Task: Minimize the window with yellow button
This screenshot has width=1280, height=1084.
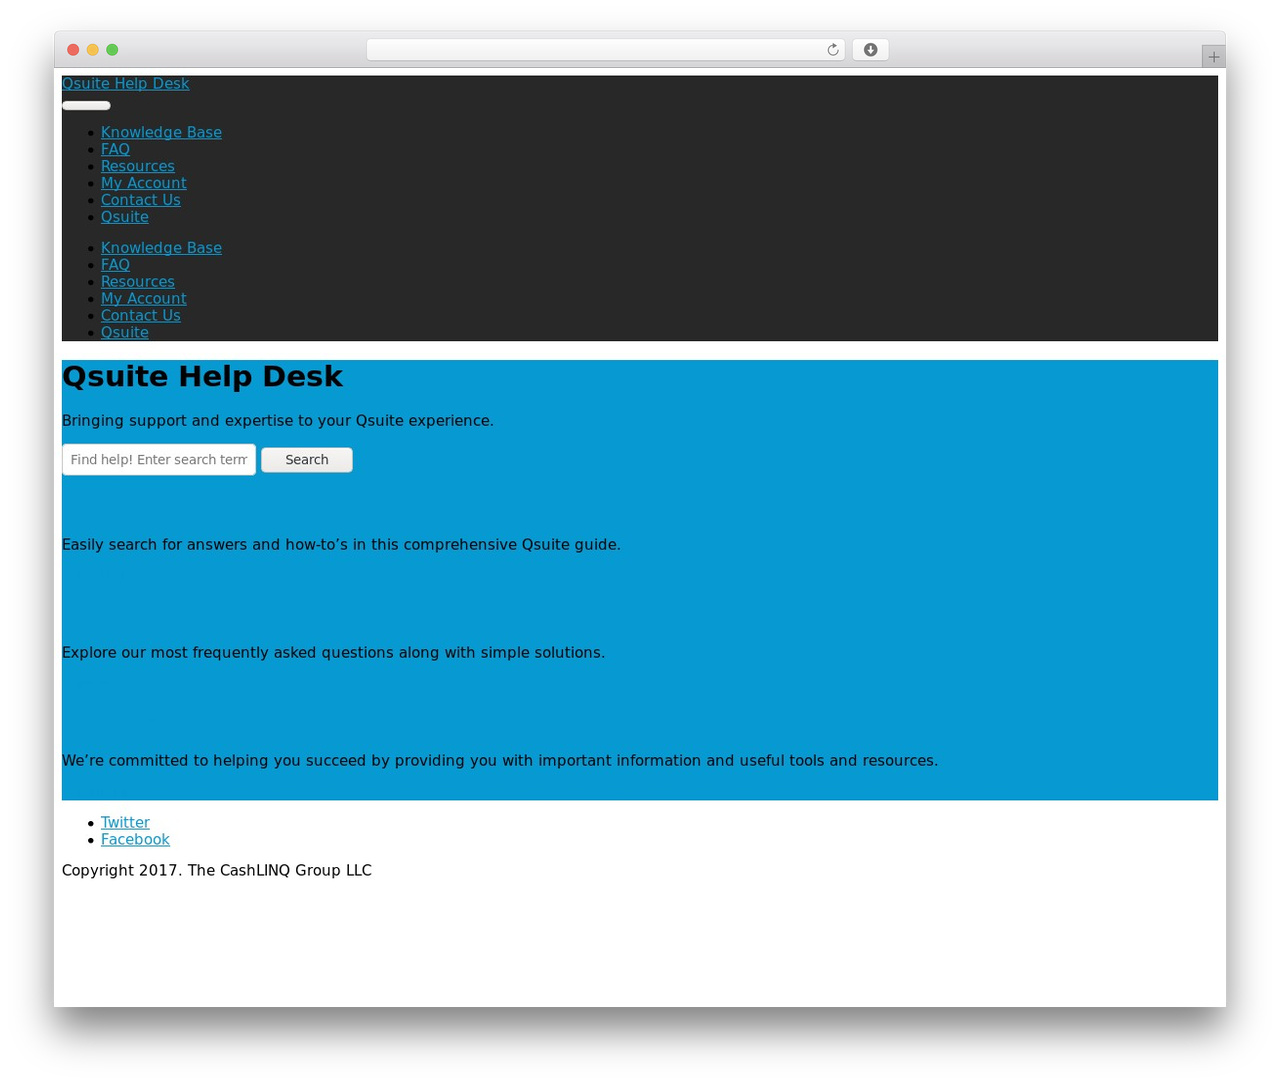Action: [93, 50]
